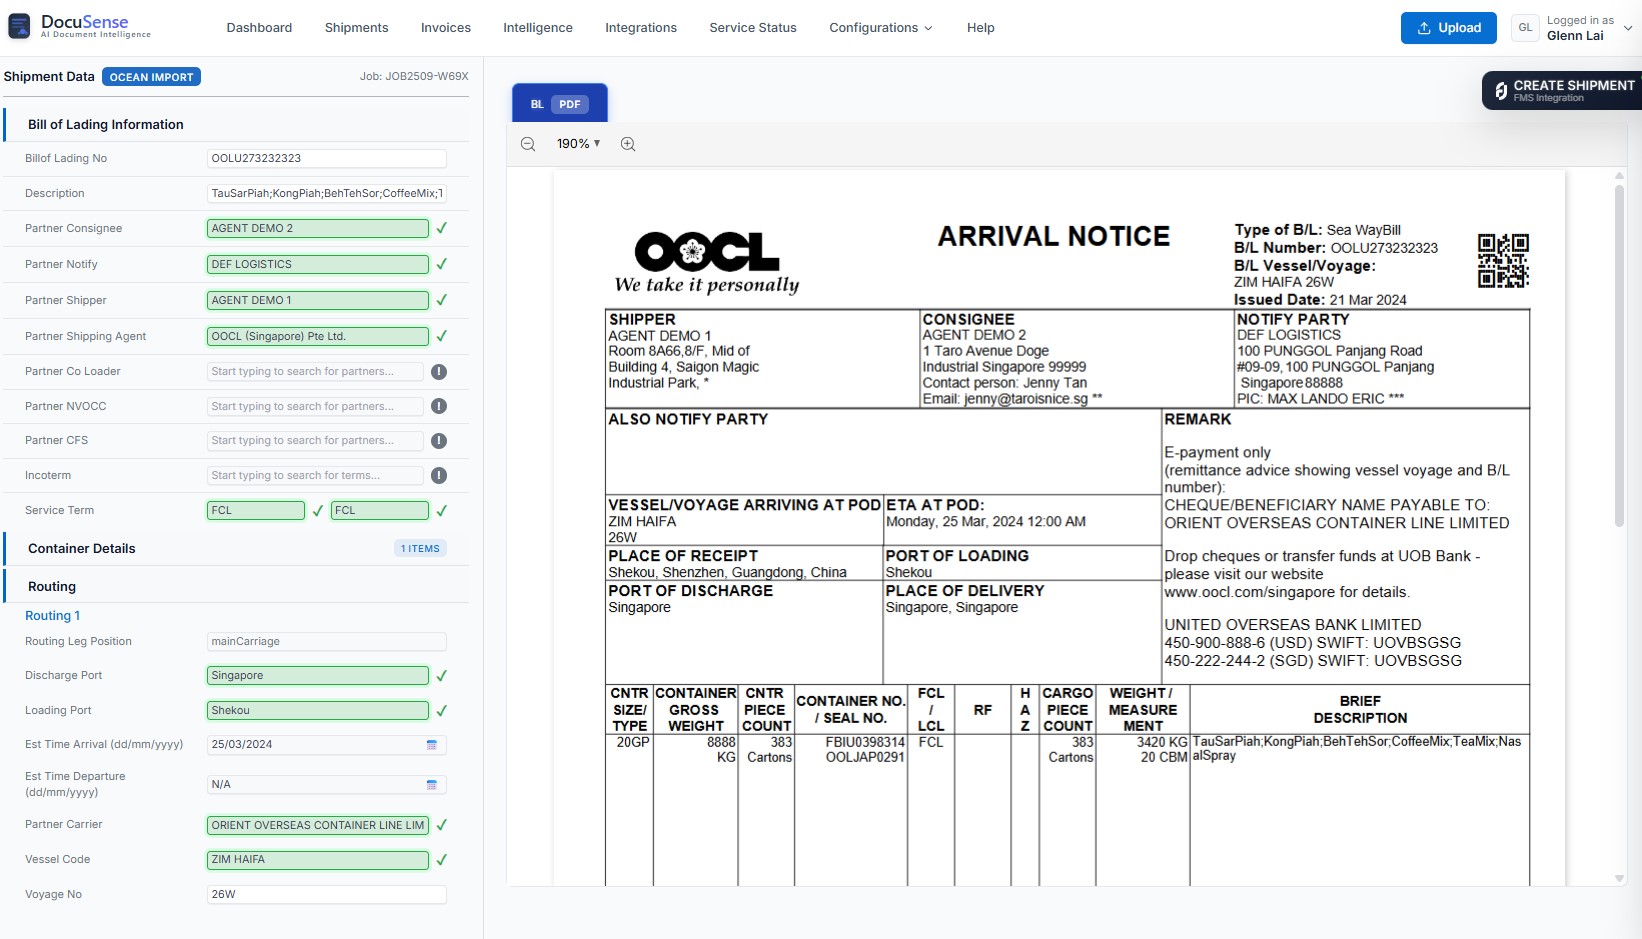Screen dimensions: 1642x939
Task: Click the OCEAN IMPORT badge
Action: click(x=152, y=77)
